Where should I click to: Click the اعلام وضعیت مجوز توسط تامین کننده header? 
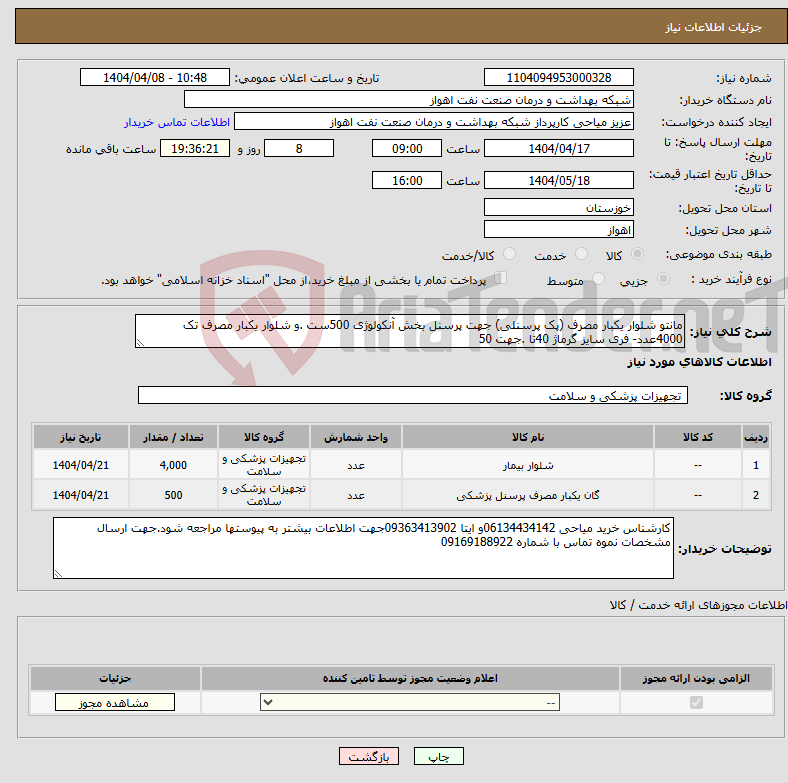tap(410, 678)
